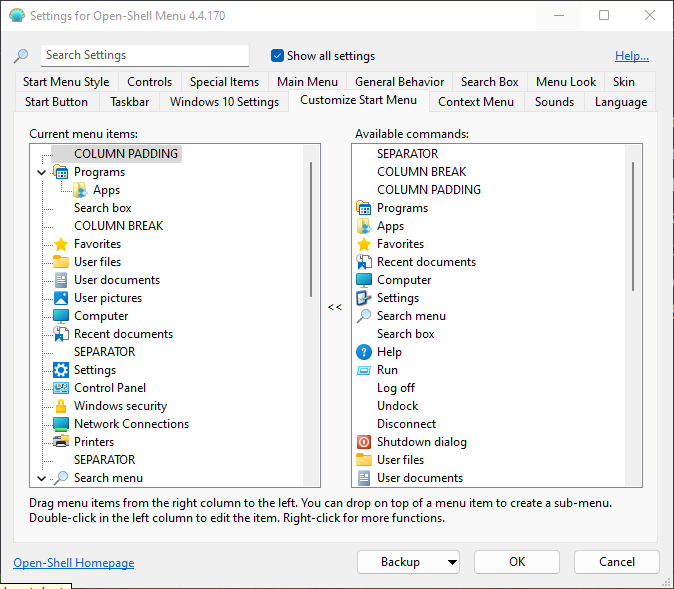Screen dimensions: 674x589
Task: Click OK to save settings
Action: (517, 562)
